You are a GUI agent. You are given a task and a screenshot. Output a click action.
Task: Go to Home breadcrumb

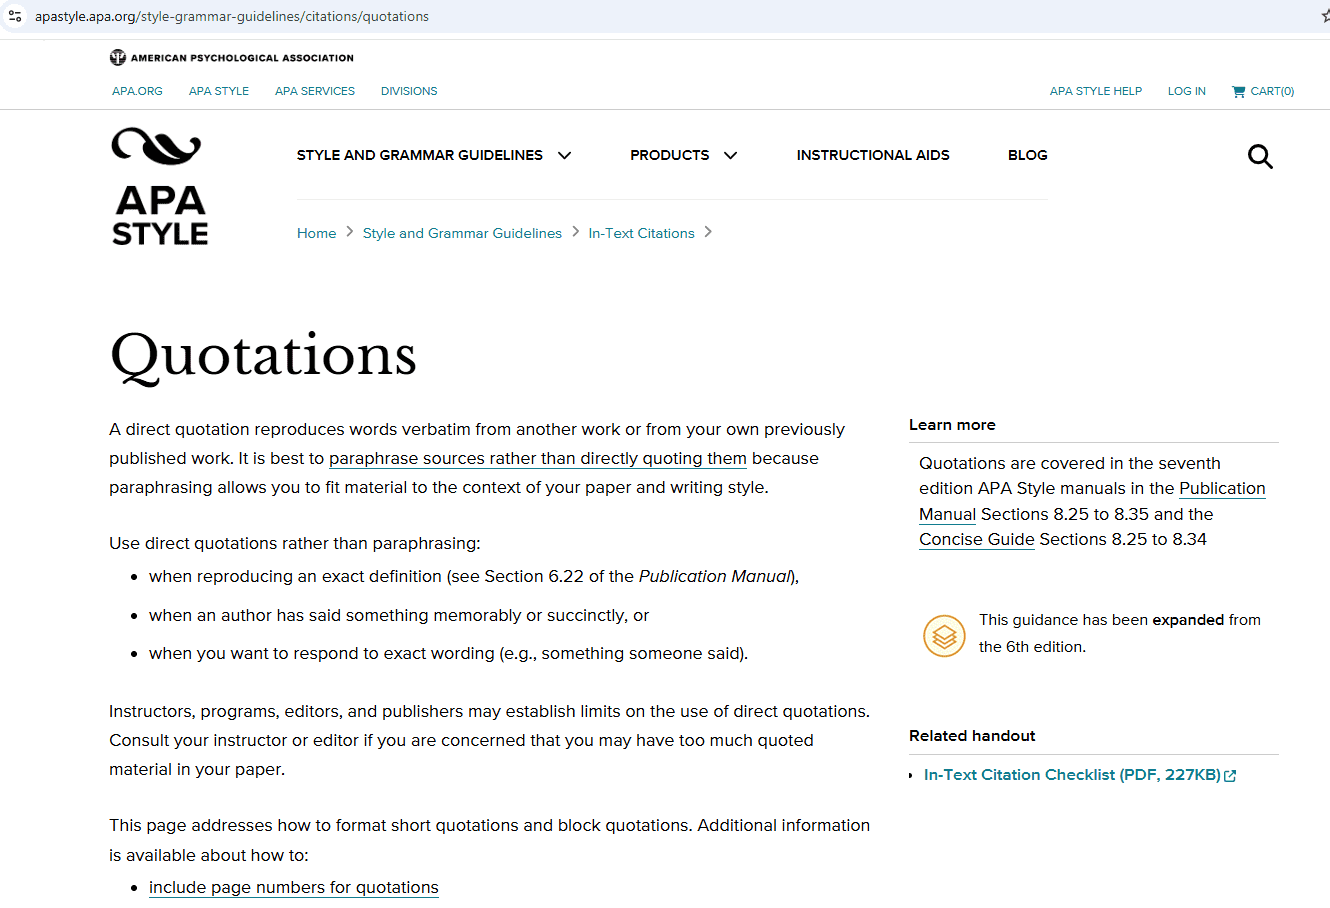tap(316, 233)
